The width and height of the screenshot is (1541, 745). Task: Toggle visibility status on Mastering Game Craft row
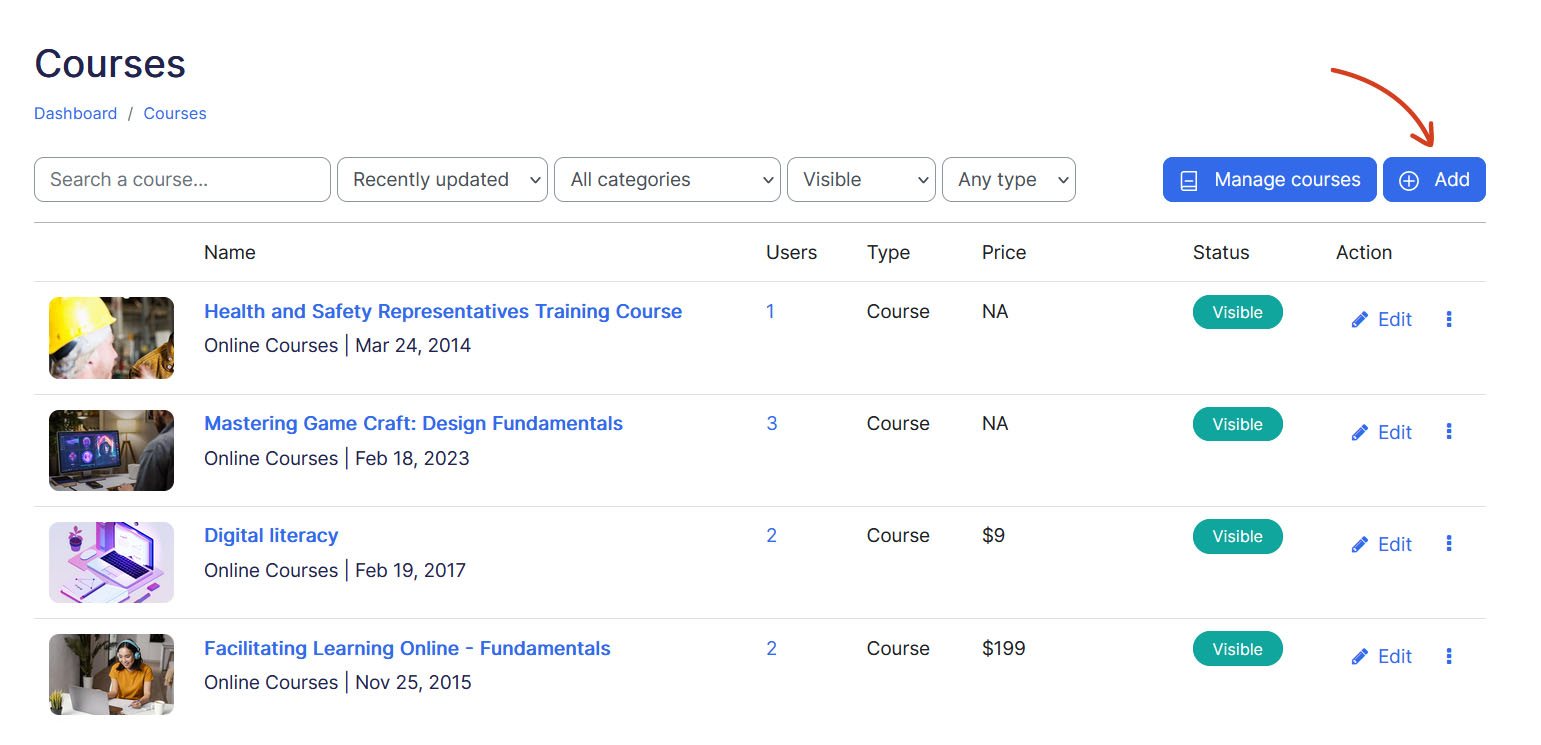point(1237,424)
